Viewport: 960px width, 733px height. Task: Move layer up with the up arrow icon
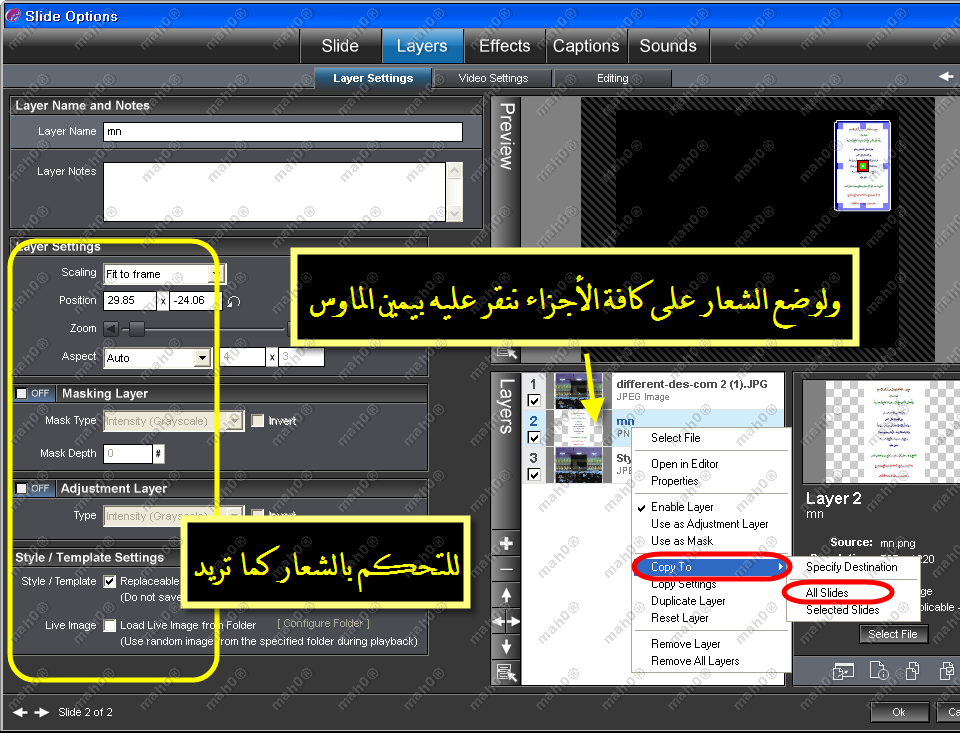pyautogui.click(x=506, y=595)
